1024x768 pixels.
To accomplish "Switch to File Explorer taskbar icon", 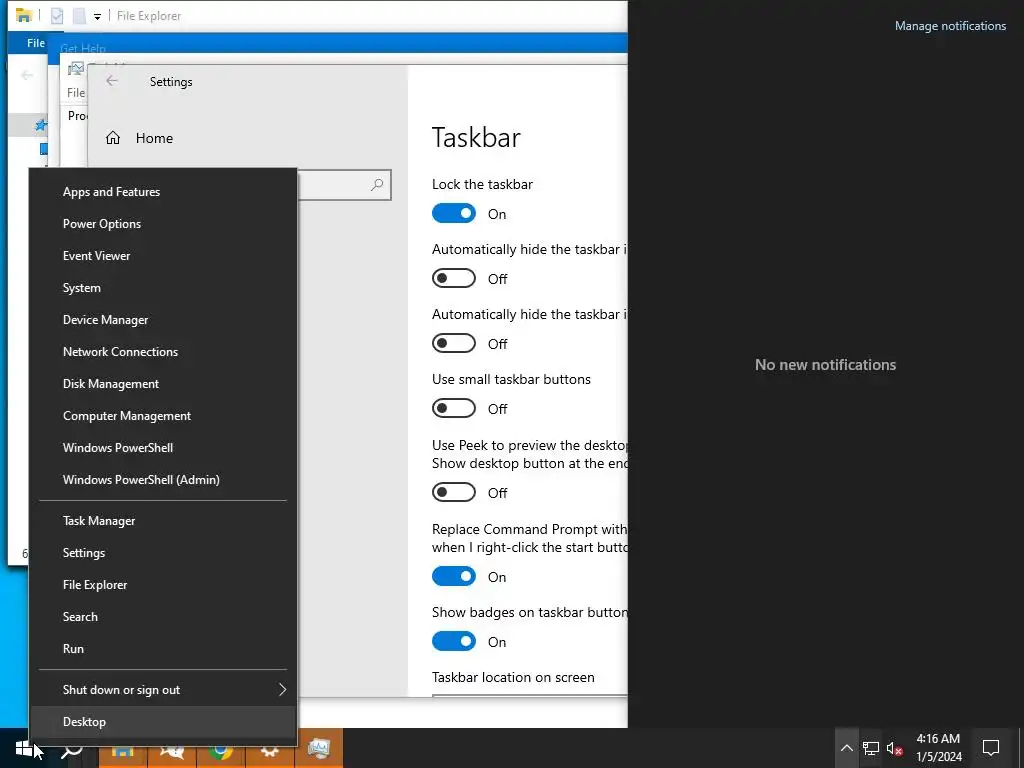I will (x=123, y=750).
